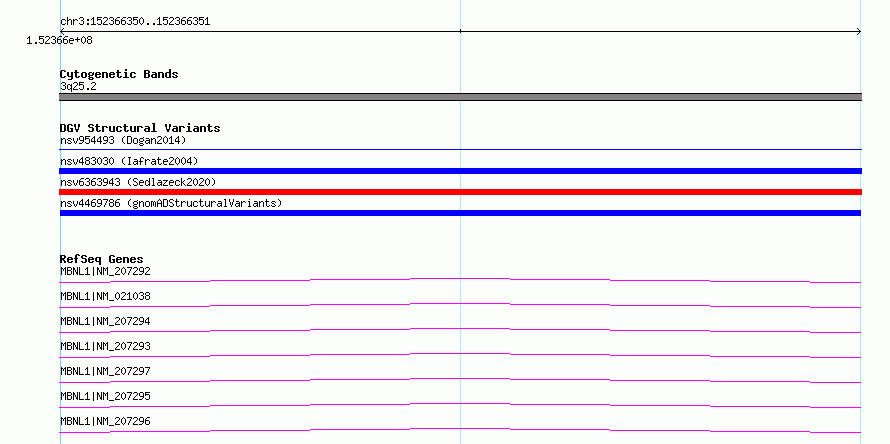Click the magenta line for MBNL1|NM_207292
The width and height of the screenshot is (890, 444).
460,280
